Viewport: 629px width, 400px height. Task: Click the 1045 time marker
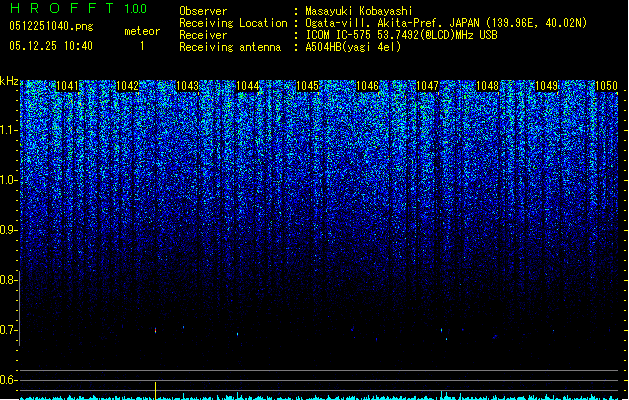[x=307, y=86]
